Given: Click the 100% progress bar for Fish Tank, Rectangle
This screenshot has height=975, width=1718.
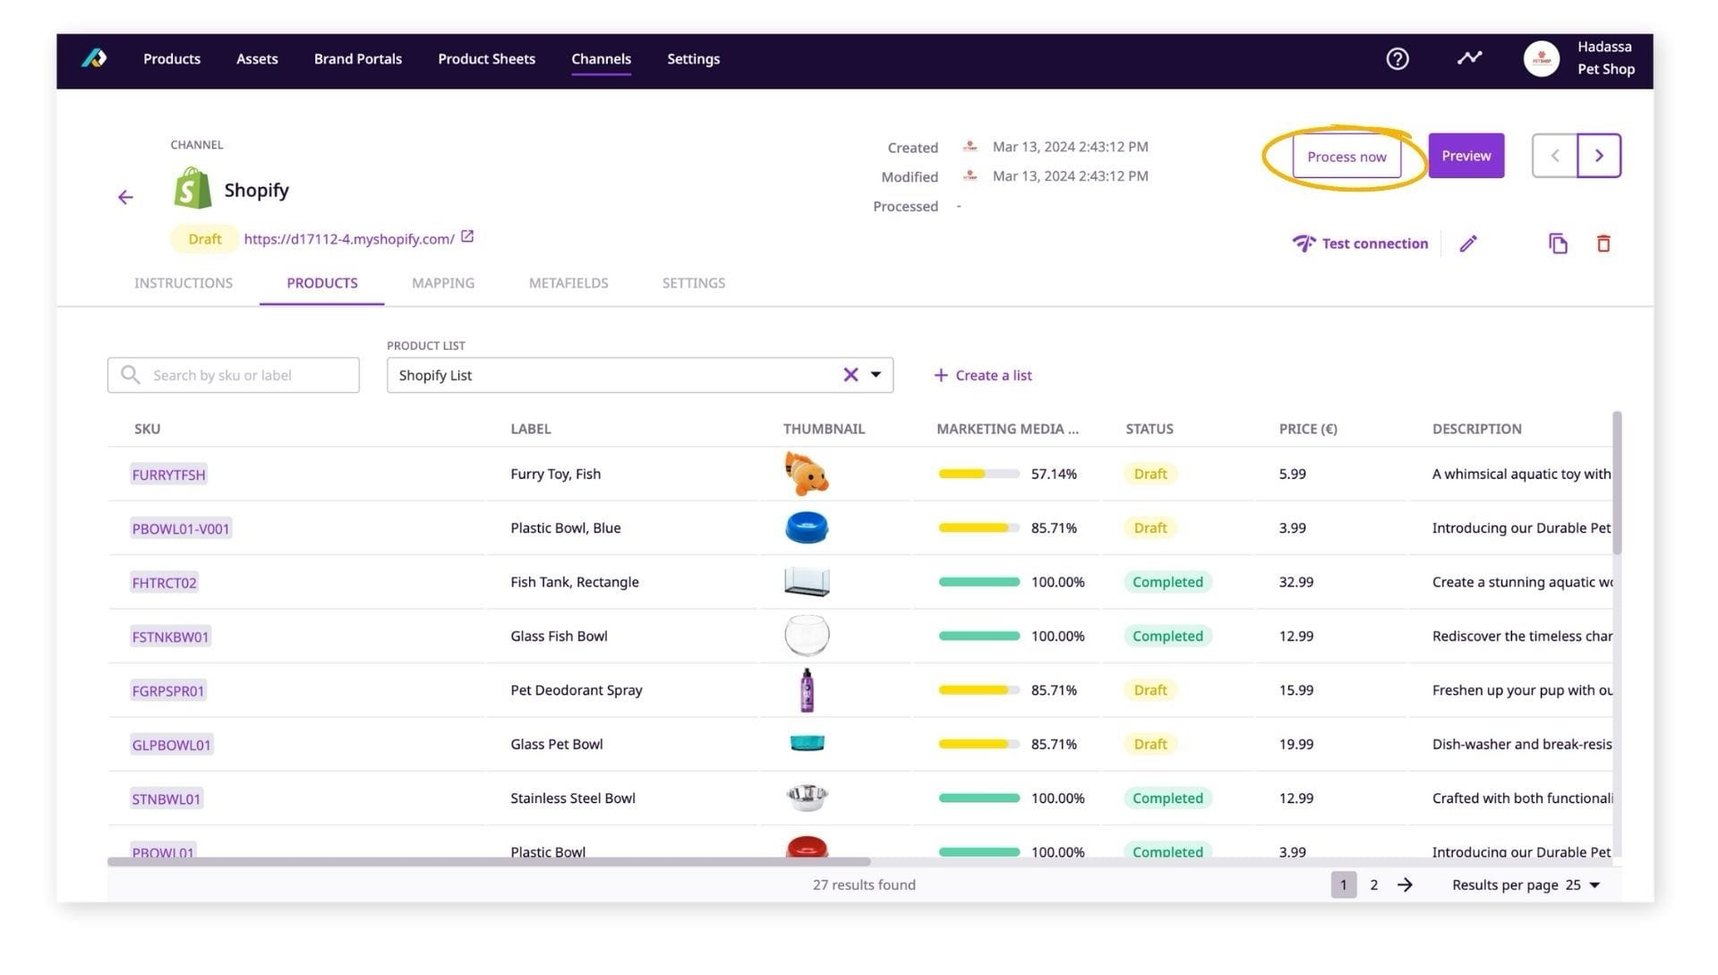Looking at the screenshot, I should coord(978,581).
